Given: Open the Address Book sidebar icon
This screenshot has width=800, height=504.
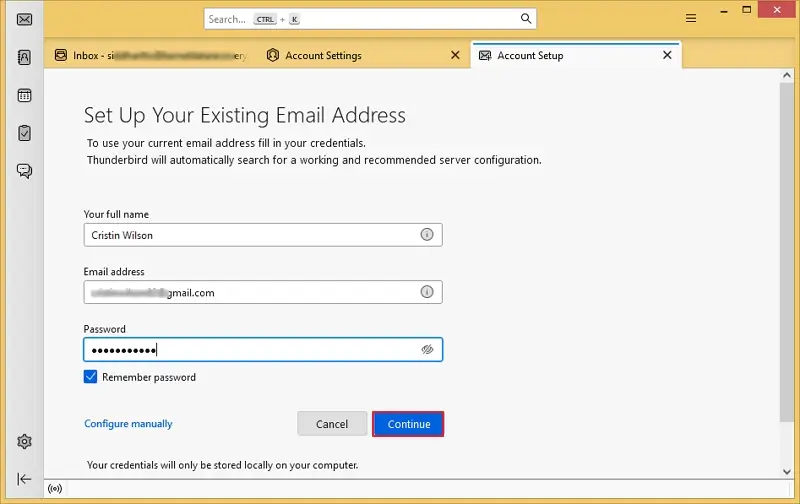Looking at the screenshot, I should click(x=24, y=57).
